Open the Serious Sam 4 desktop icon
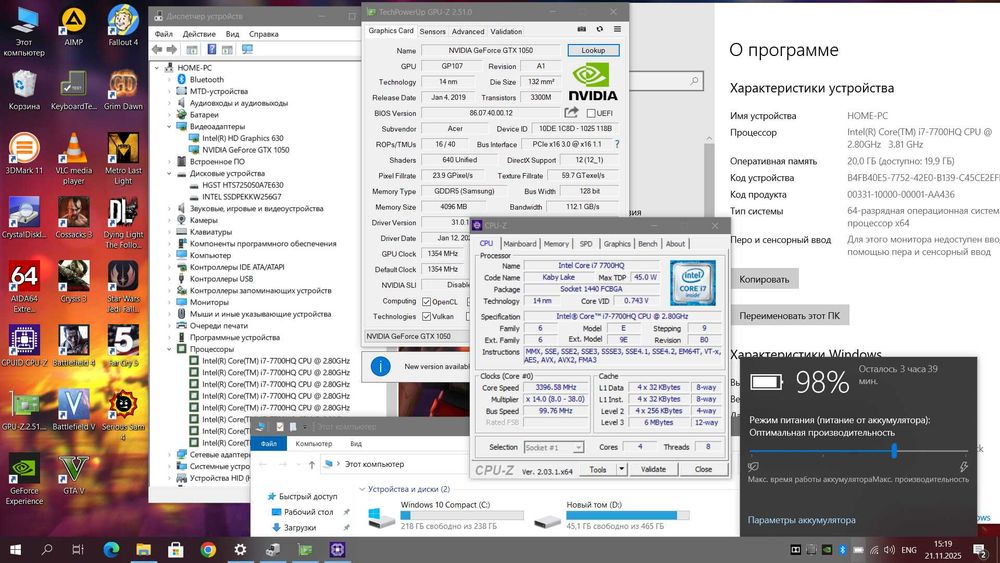Image resolution: width=1000 pixels, height=563 pixels. tap(123, 415)
